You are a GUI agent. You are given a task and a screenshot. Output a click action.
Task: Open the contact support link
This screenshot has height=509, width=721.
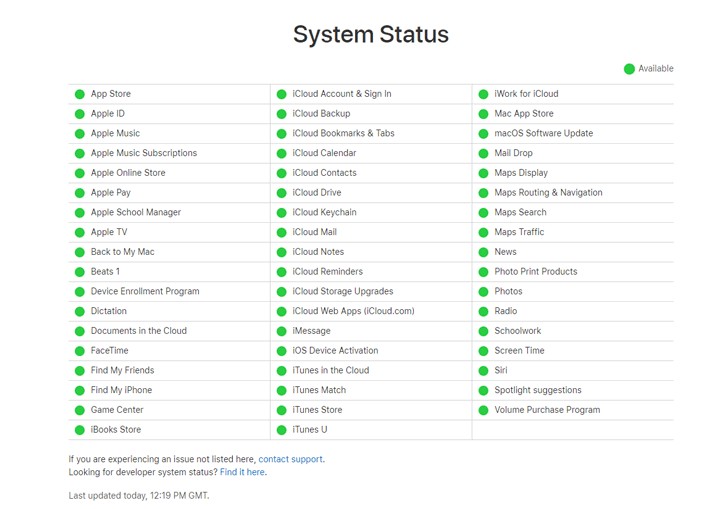pos(291,459)
